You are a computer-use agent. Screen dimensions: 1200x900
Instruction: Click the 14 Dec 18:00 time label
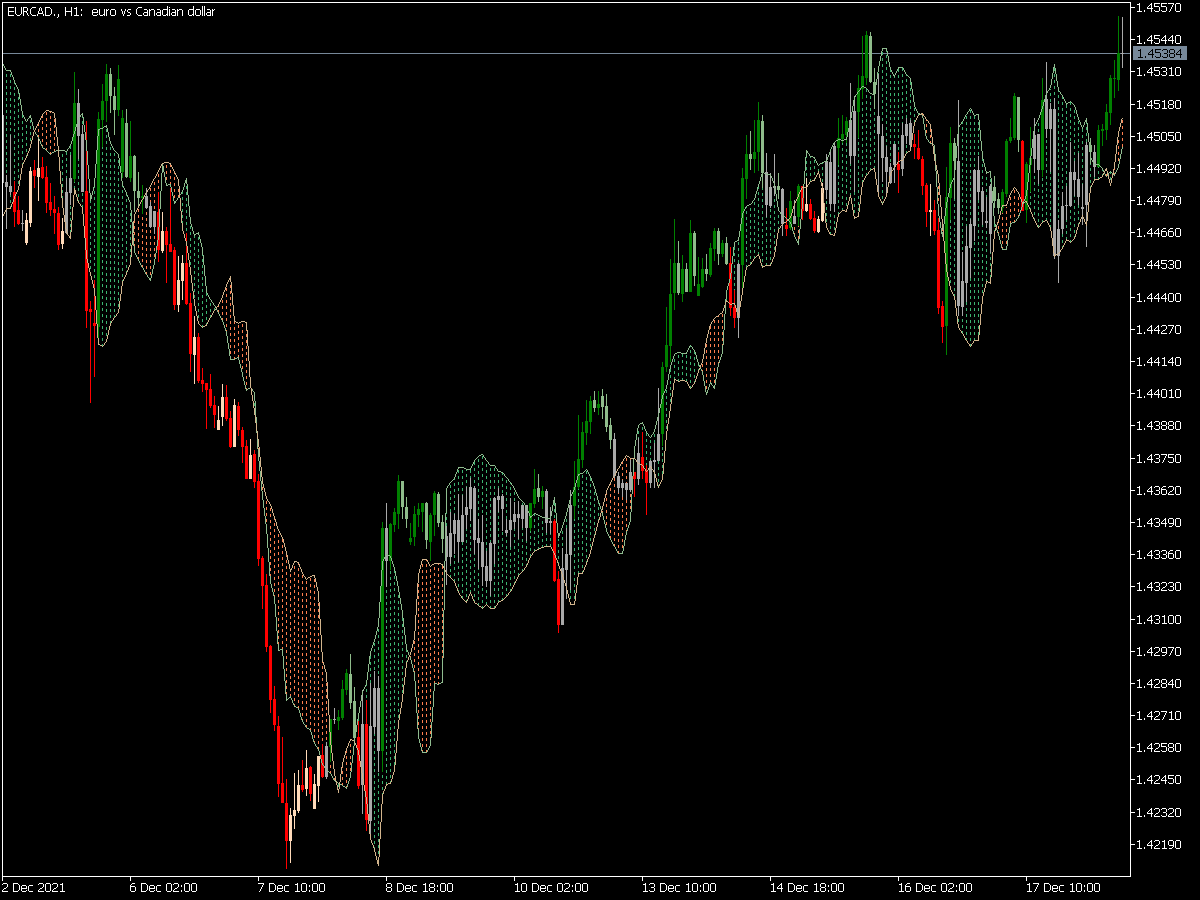(806, 887)
